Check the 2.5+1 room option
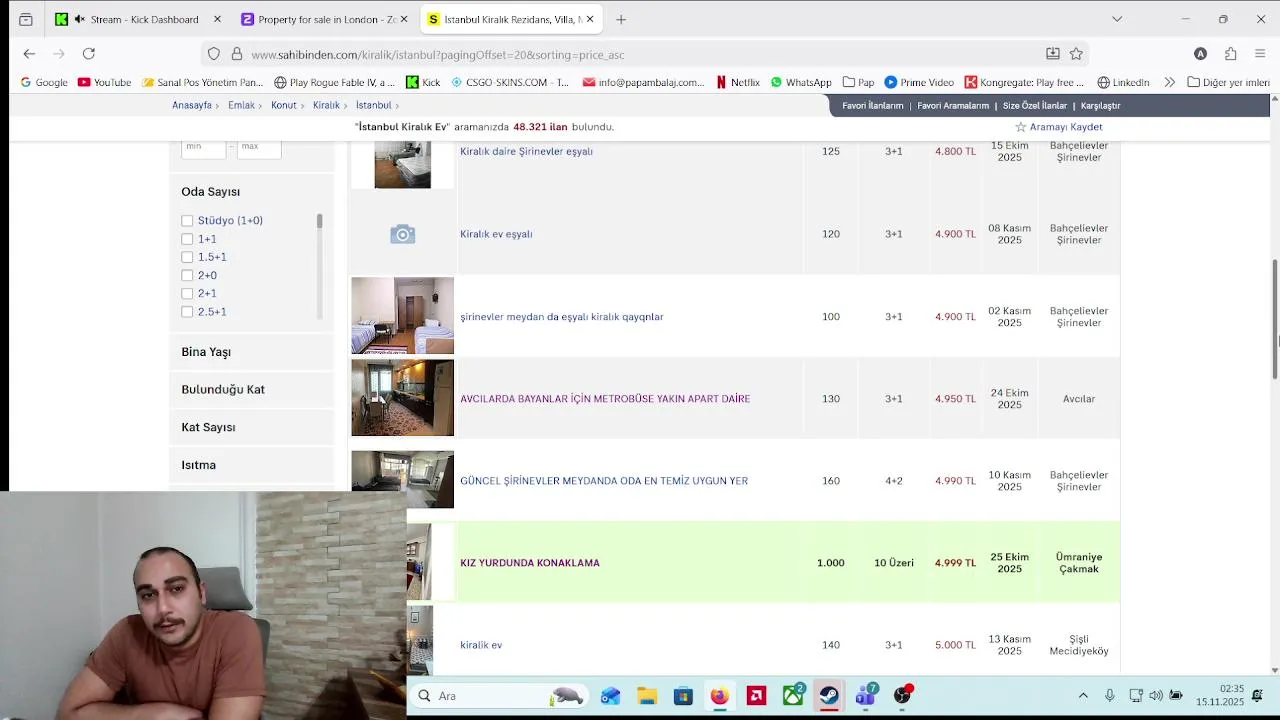This screenshot has width=1280, height=720. coord(187,312)
